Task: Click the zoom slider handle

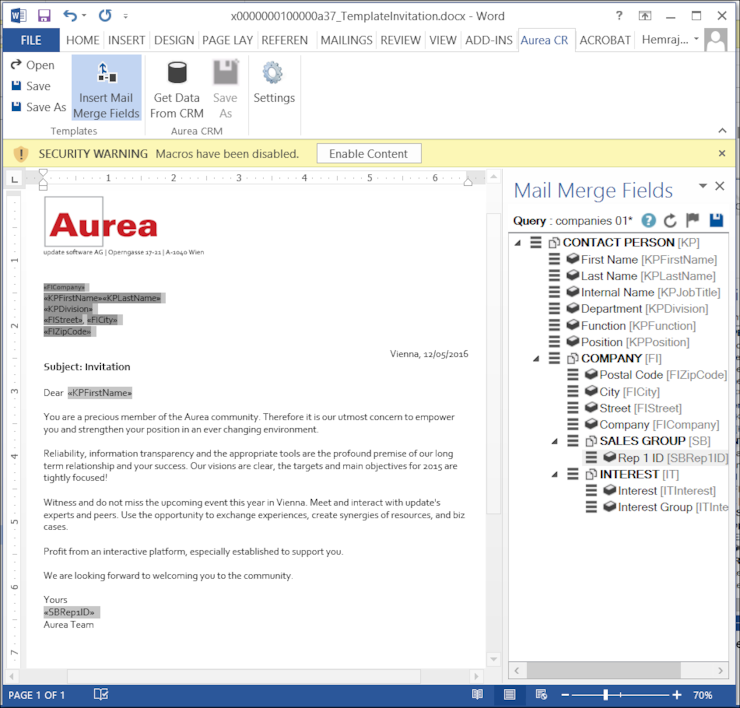Action: [605, 695]
